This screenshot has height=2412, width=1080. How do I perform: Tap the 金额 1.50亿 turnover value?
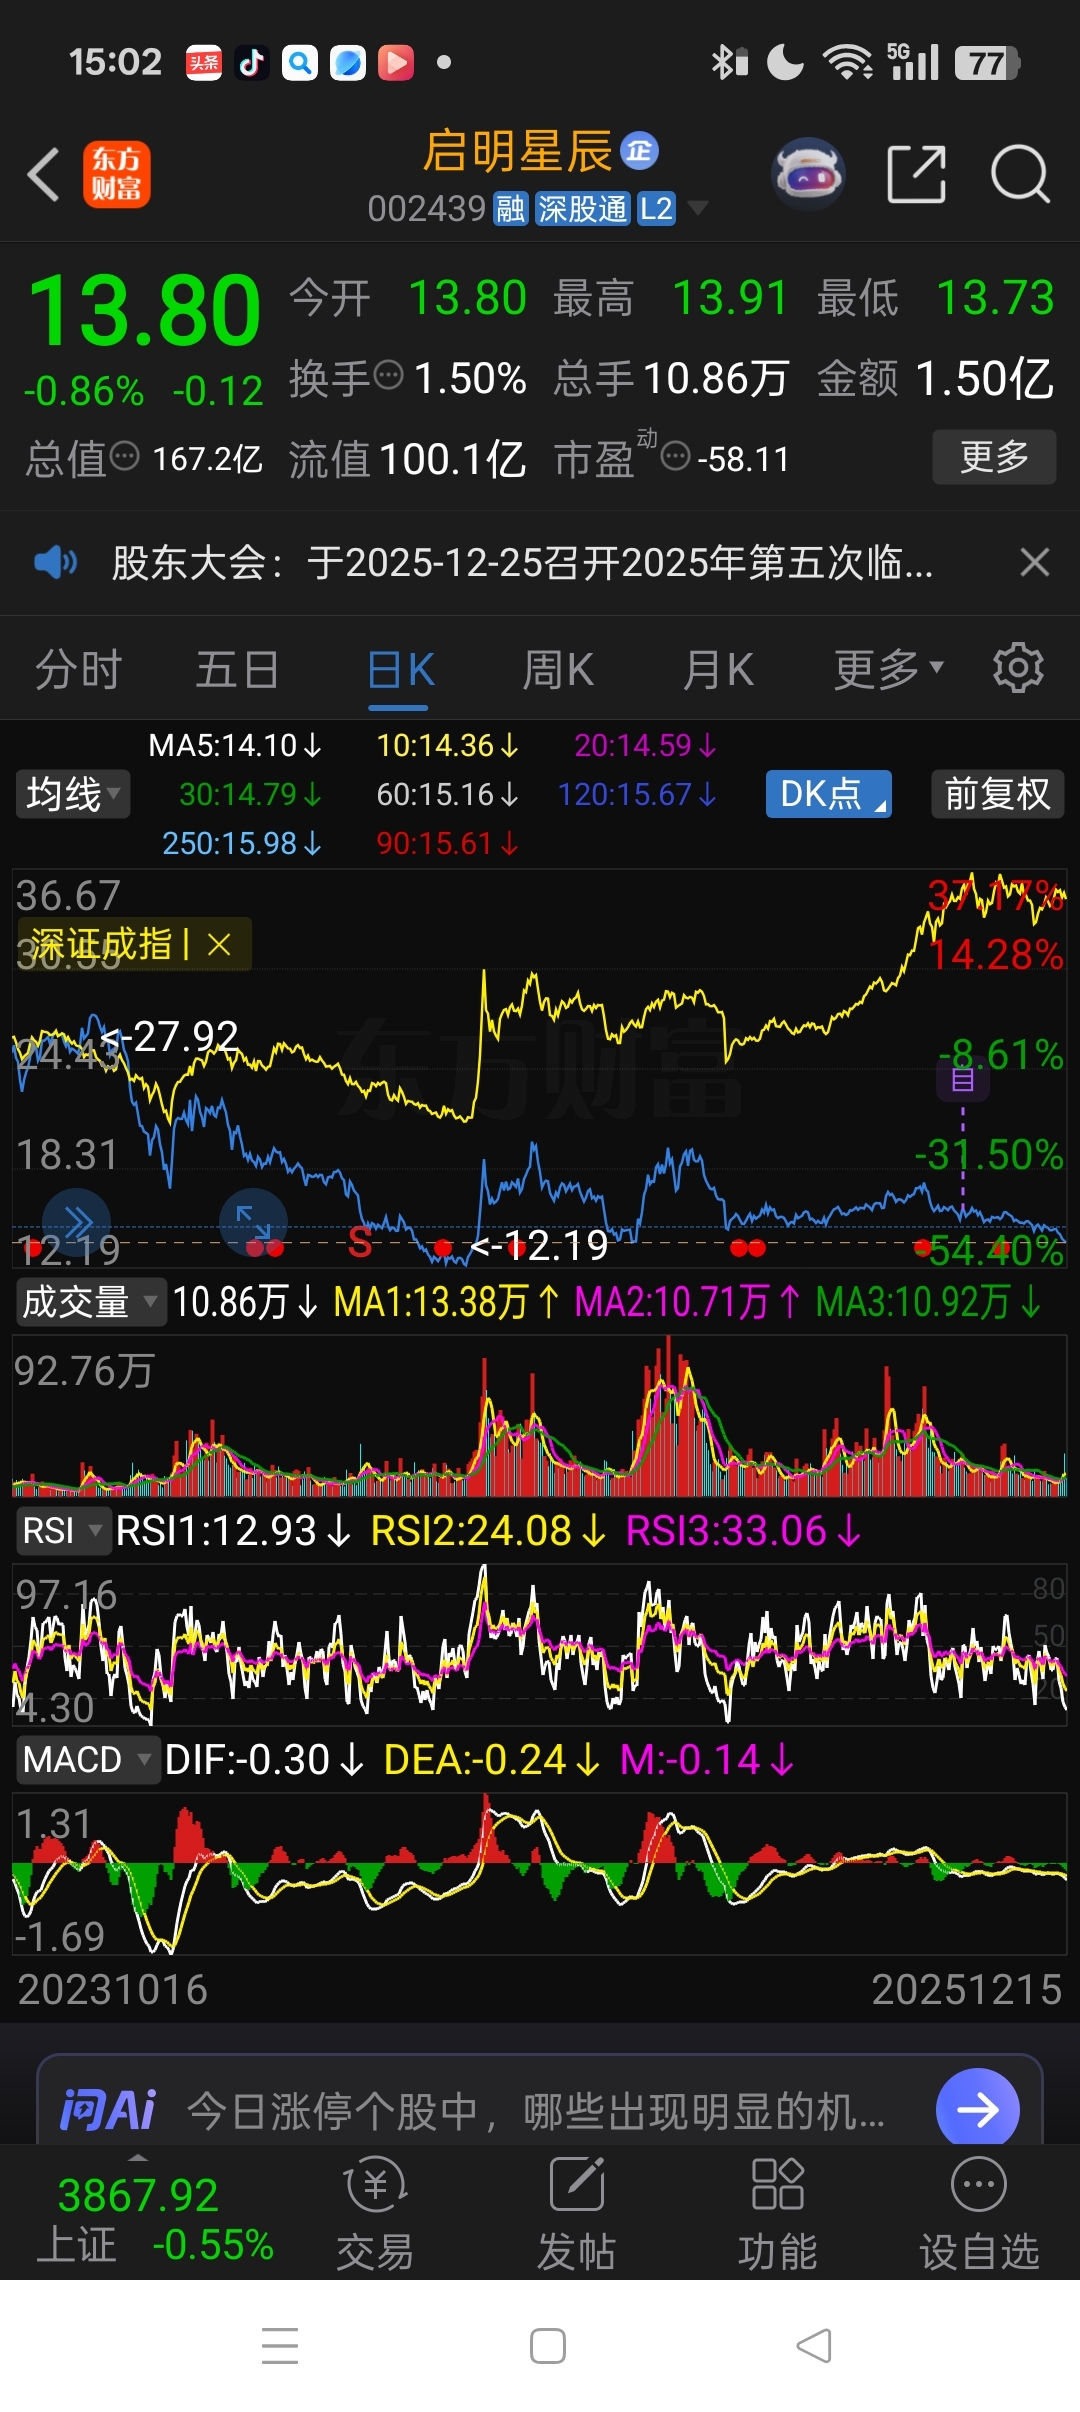(936, 378)
